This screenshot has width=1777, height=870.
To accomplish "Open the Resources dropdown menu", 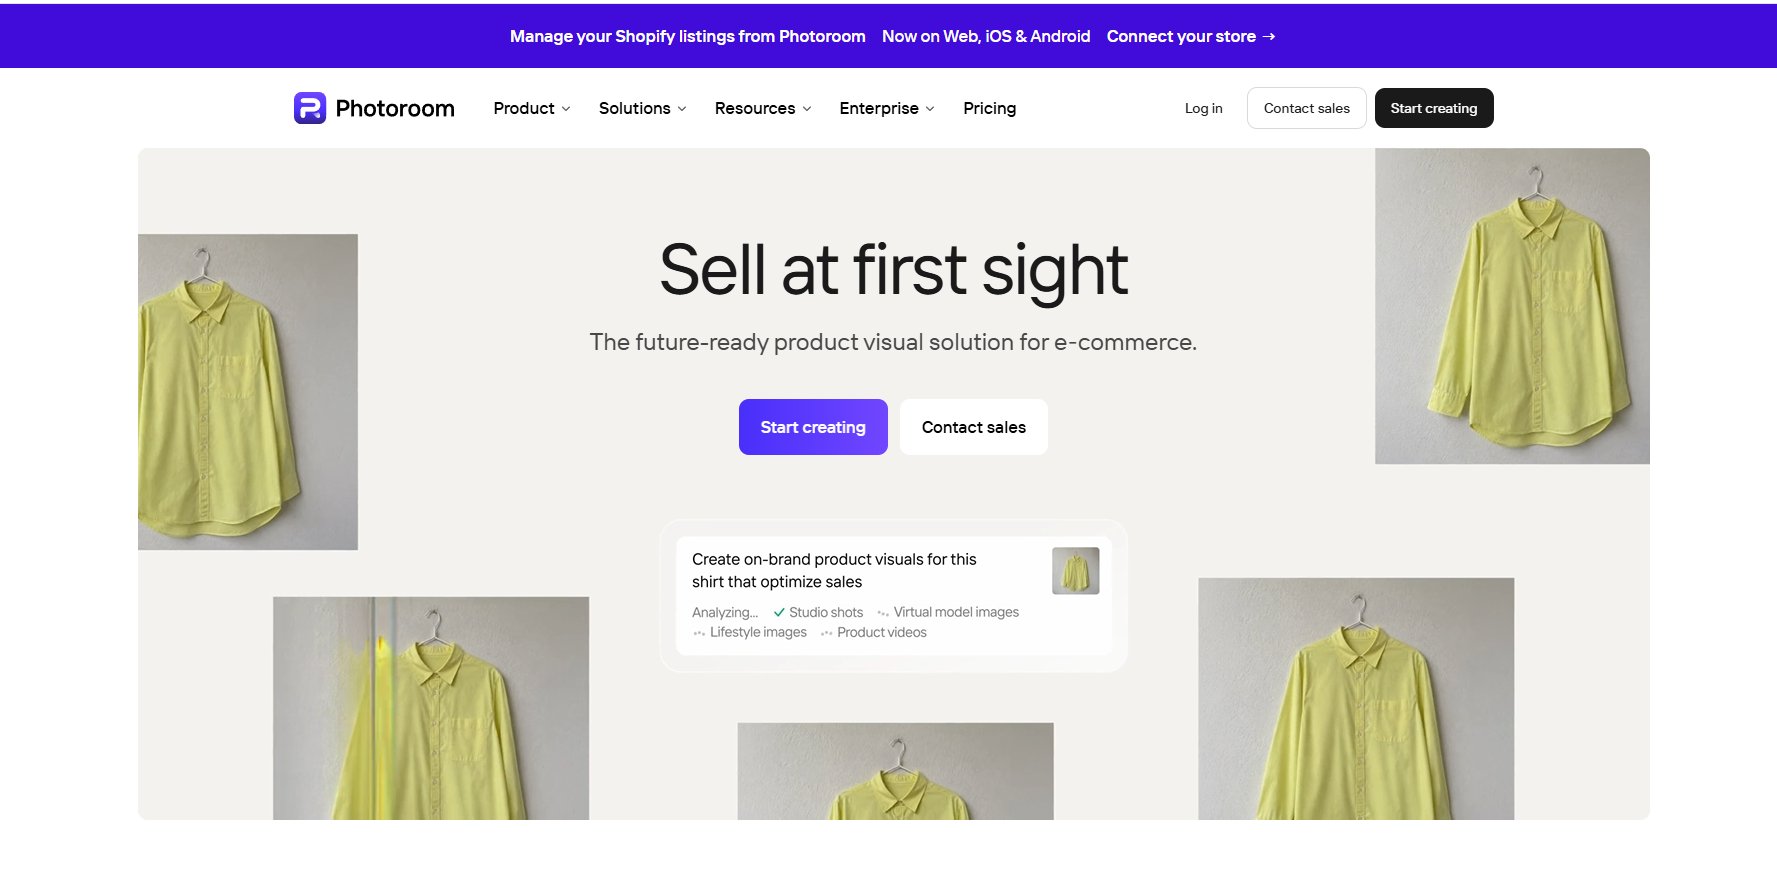I will 763,108.
